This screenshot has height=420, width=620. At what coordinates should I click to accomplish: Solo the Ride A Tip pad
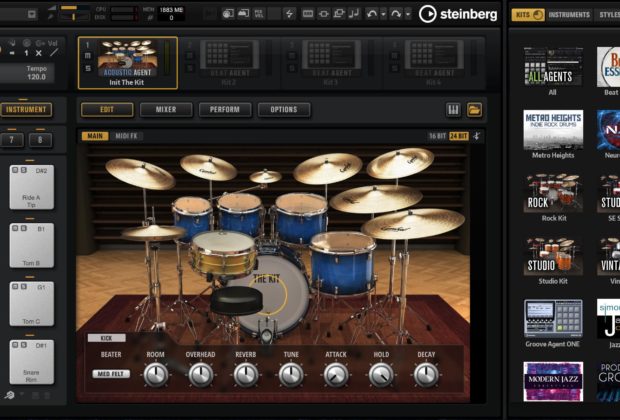(x=24, y=170)
